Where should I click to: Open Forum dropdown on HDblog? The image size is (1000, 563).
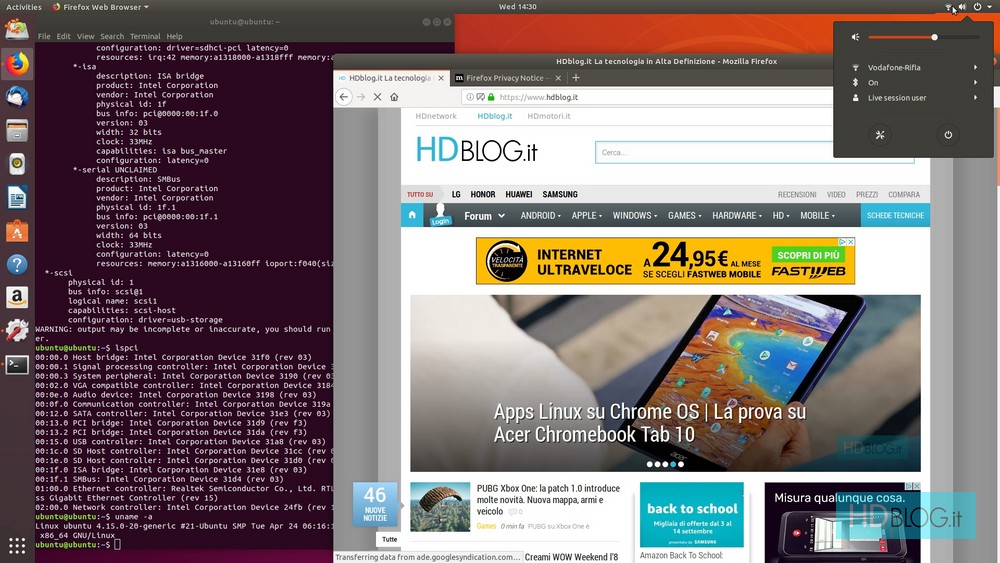pos(484,216)
